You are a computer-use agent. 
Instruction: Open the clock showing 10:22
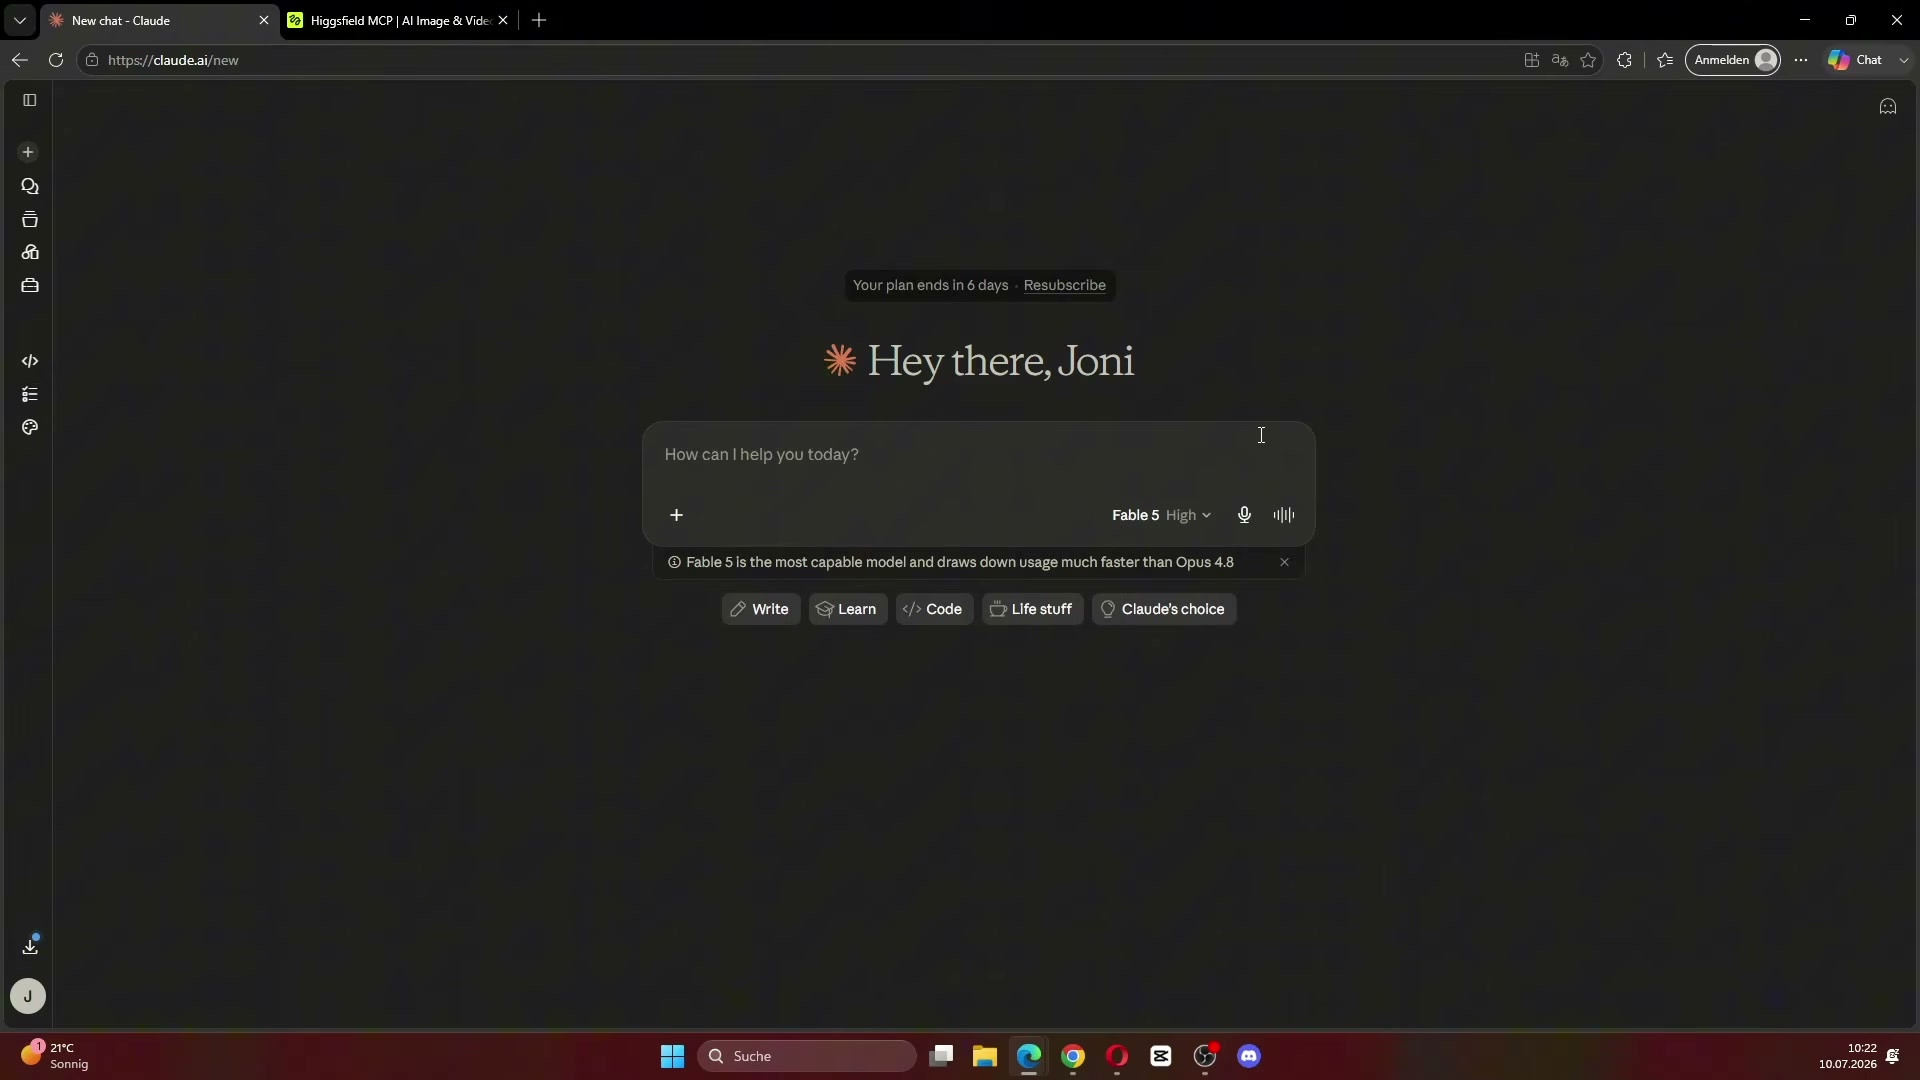(x=1848, y=1056)
